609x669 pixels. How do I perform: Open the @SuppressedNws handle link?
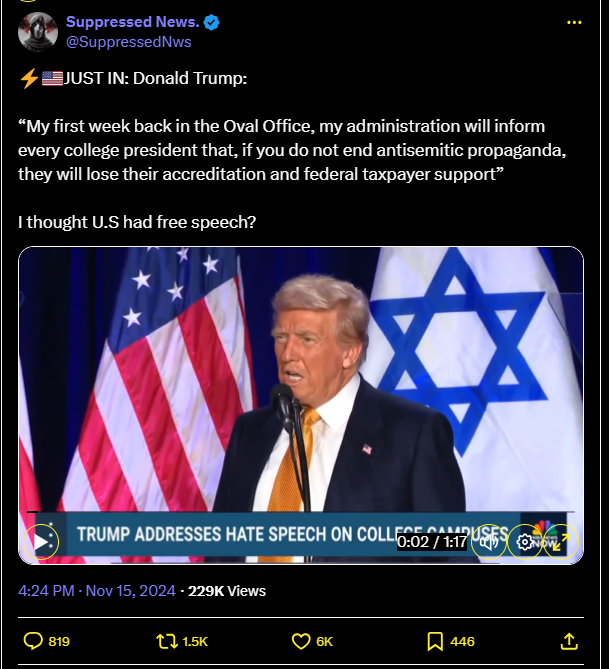(x=129, y=42)
